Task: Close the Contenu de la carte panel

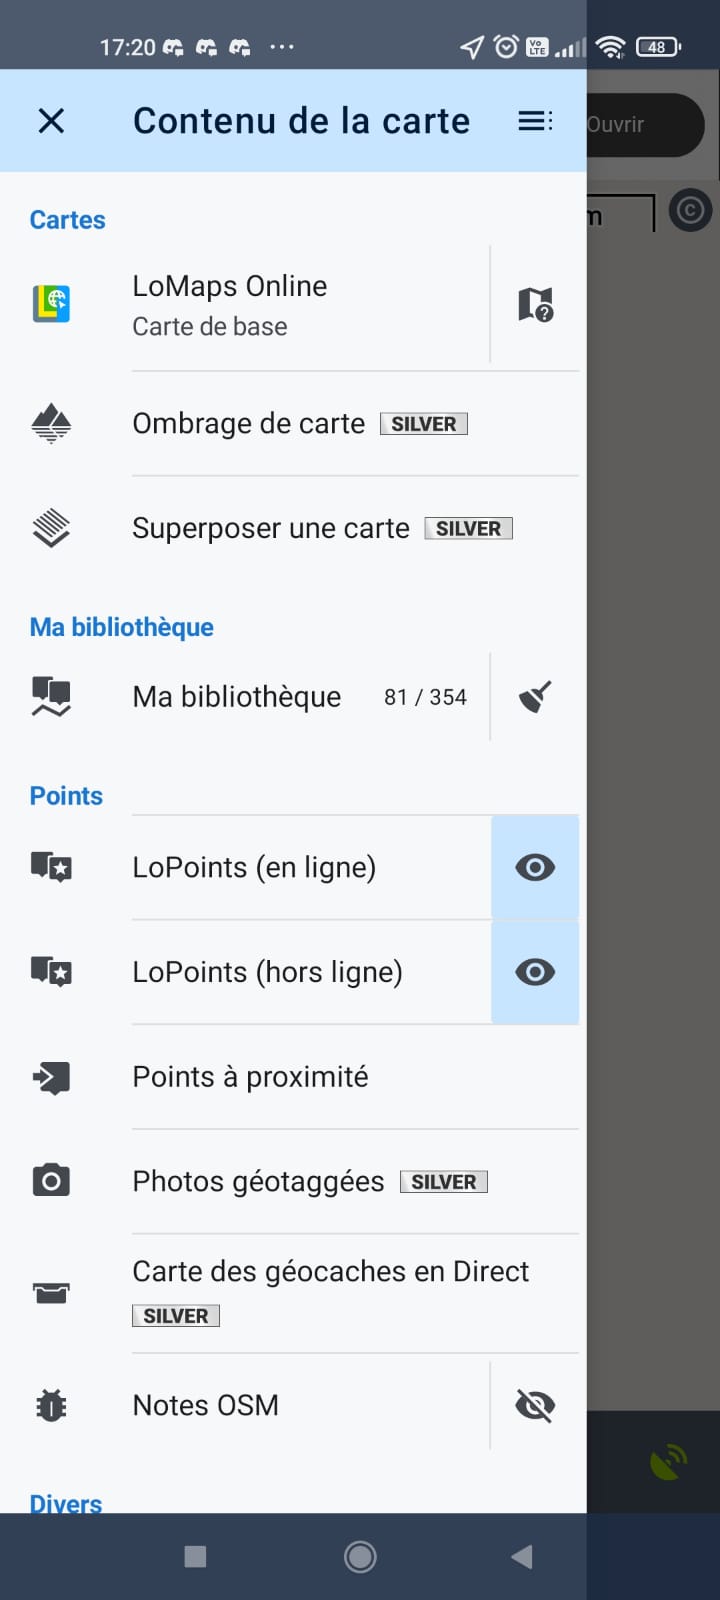Action: tap(51, 121)
